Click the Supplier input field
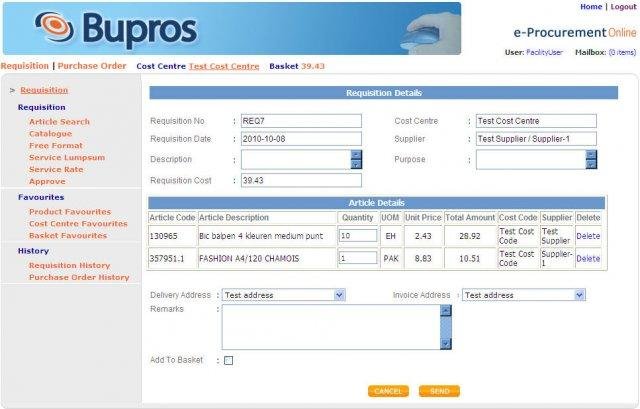640x409 pixels. tap(536, 139)
